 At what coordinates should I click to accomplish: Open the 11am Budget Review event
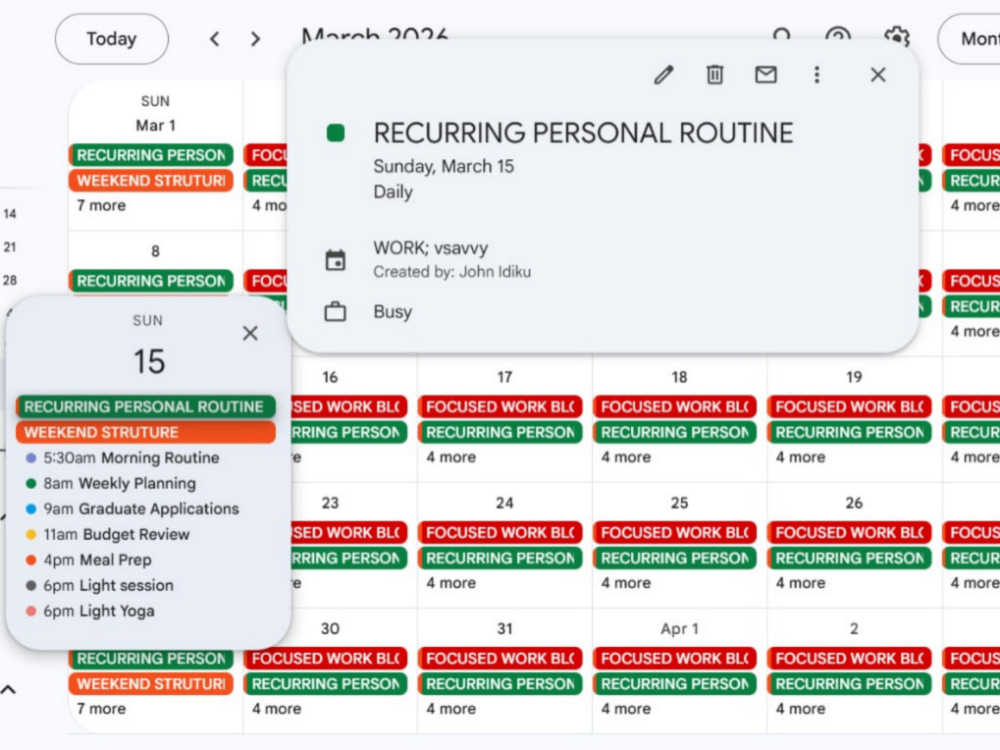[x=108, y=534]
